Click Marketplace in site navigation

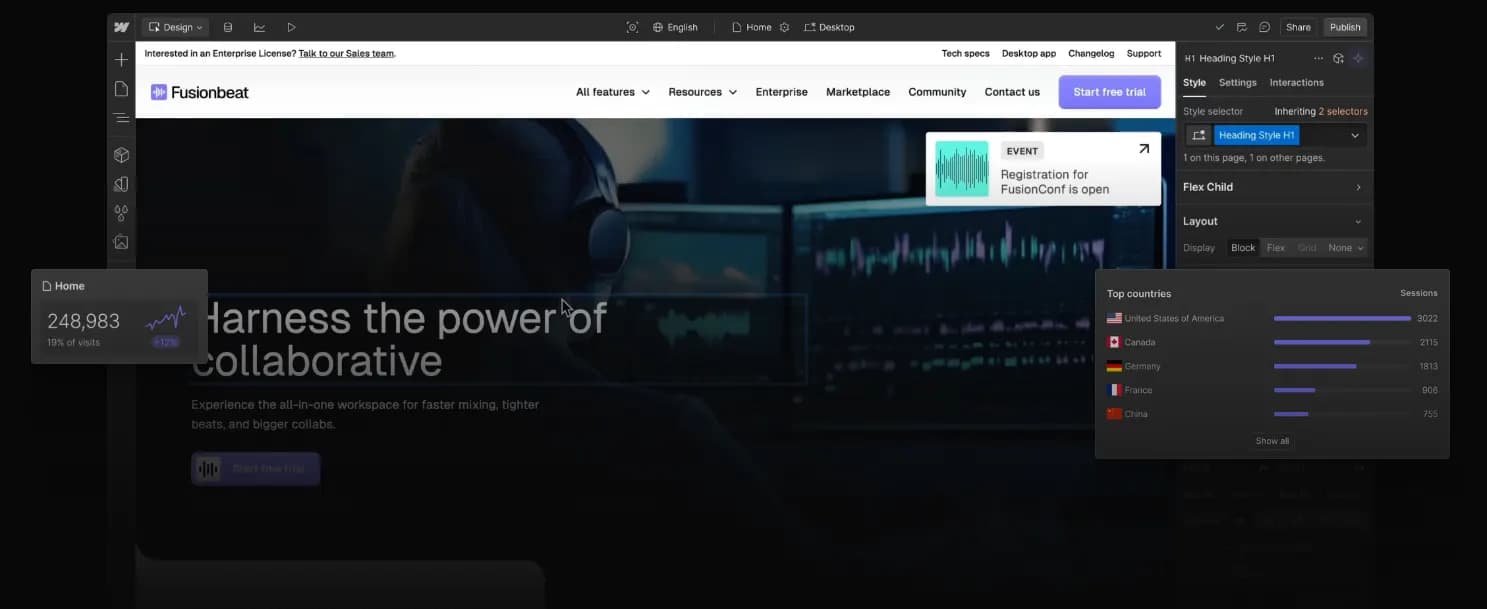[858, 92]
